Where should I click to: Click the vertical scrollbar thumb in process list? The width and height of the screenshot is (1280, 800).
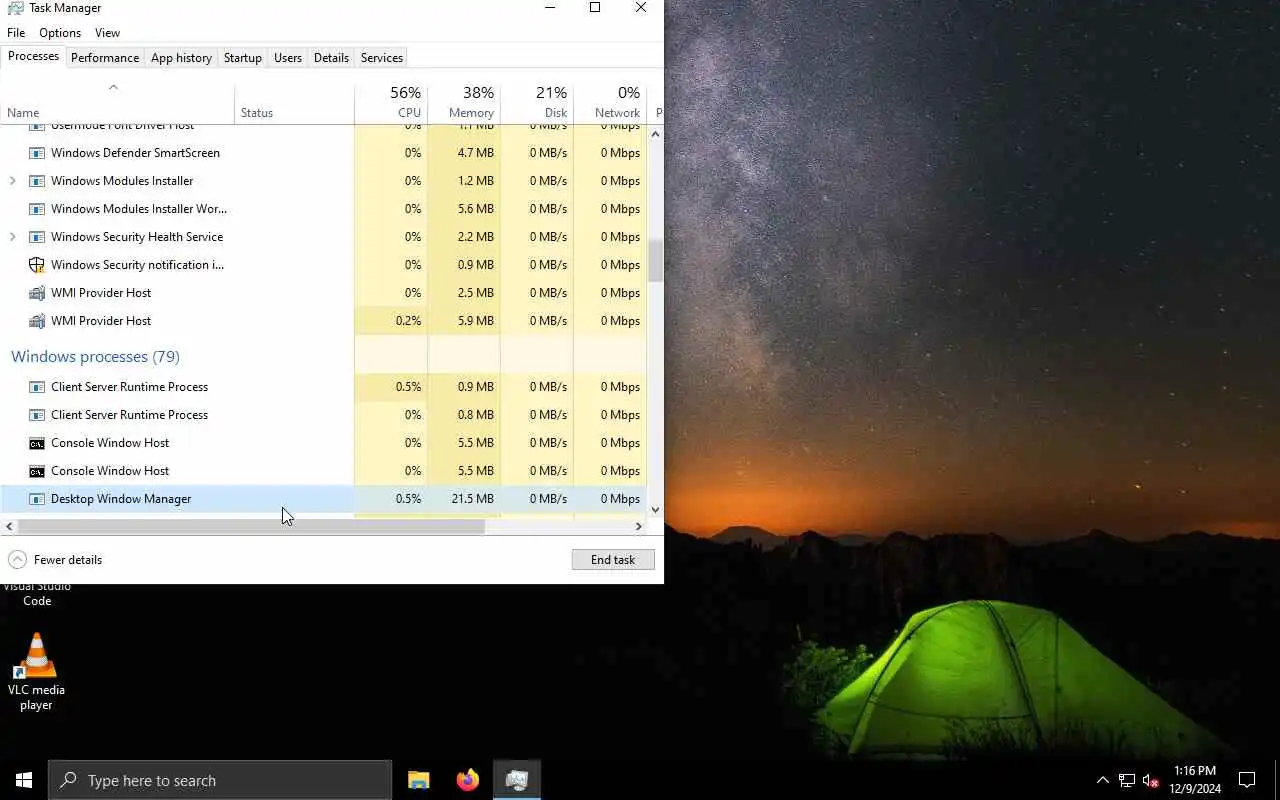point(656,261)
